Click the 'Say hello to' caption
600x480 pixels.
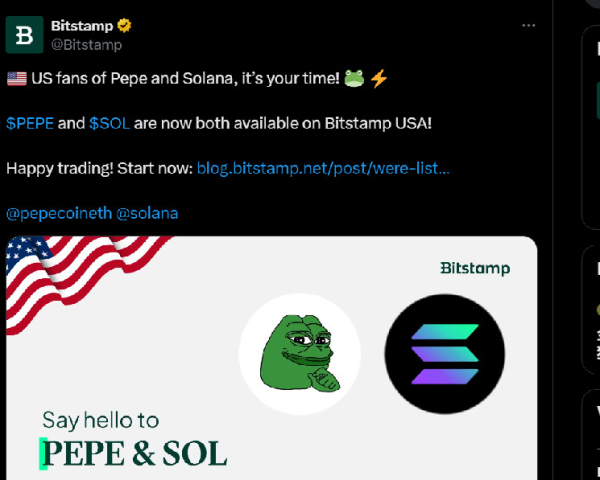100,420
